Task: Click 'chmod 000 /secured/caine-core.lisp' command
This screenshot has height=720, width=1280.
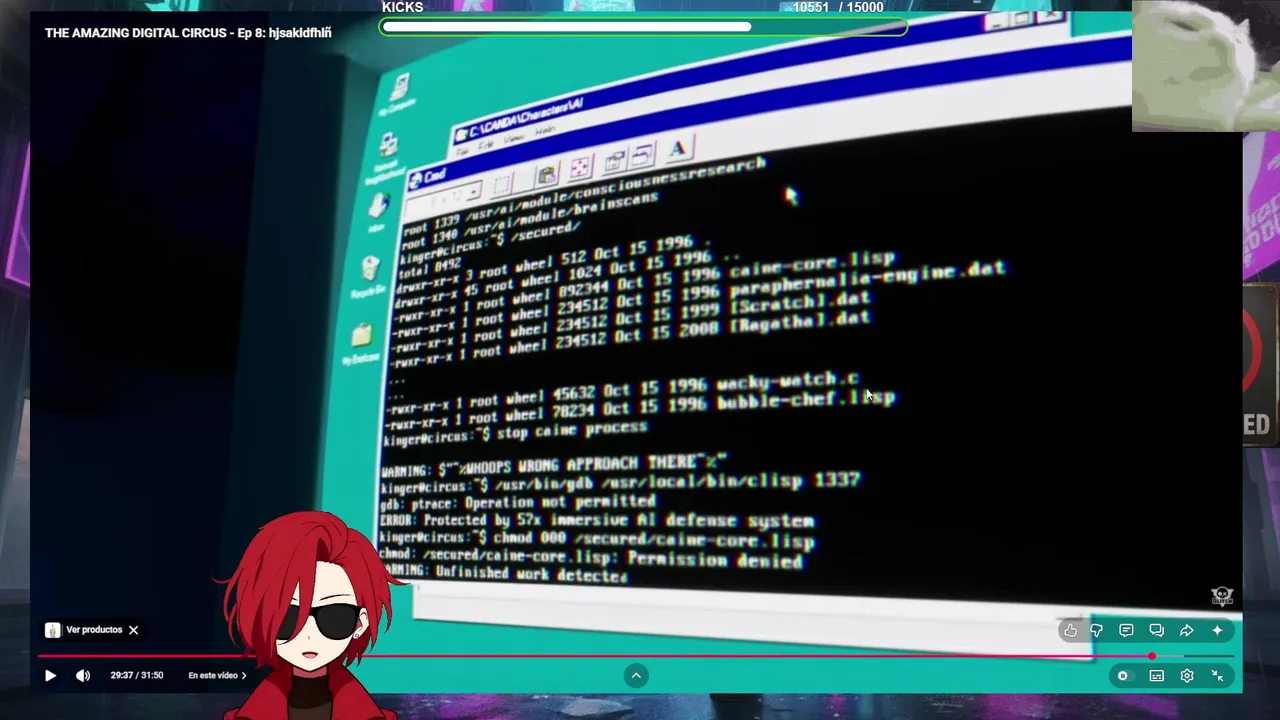Action: pos(652,541)
